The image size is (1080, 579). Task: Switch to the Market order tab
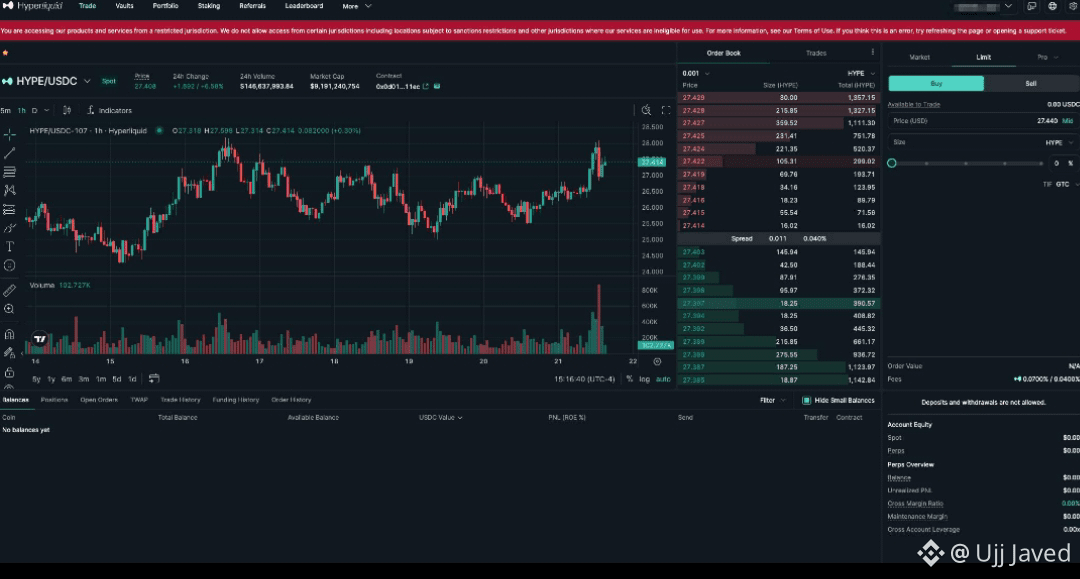(x=920, y=57)
